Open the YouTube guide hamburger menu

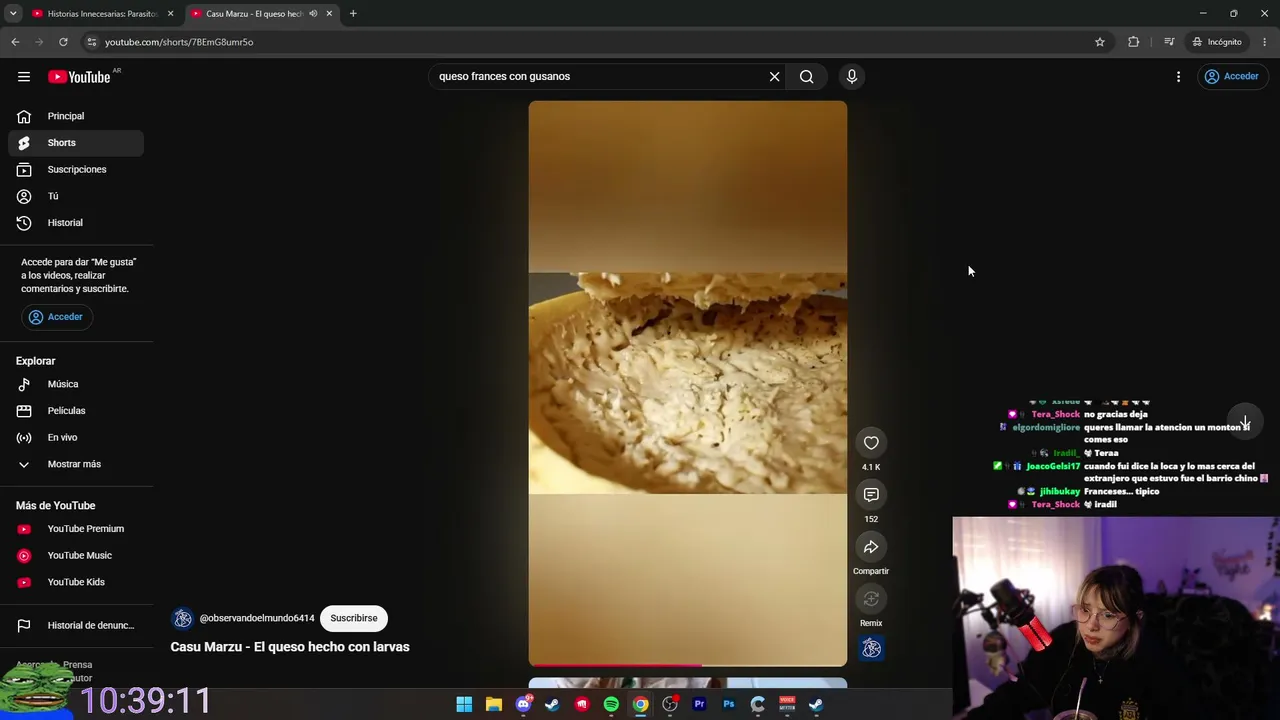(x=24, y=77)
